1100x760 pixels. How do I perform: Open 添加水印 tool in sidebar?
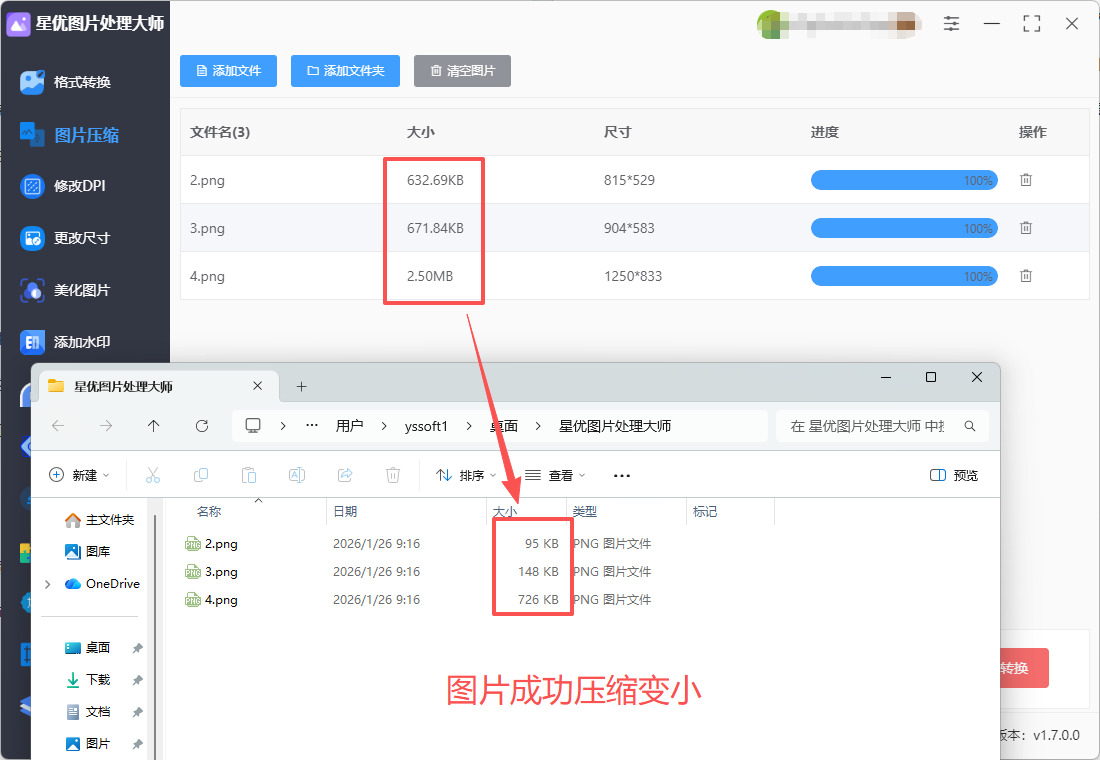coord(65,342)
